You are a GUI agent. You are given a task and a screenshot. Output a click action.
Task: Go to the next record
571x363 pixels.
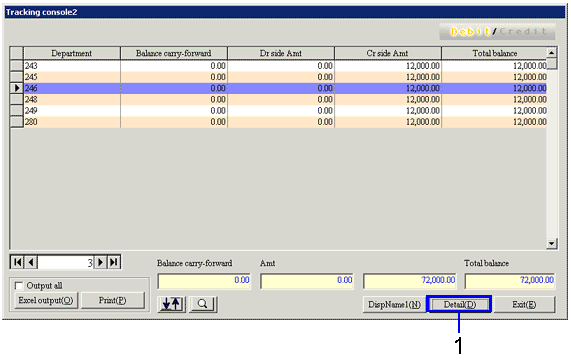pyautogui.click(x=101, y=262)
